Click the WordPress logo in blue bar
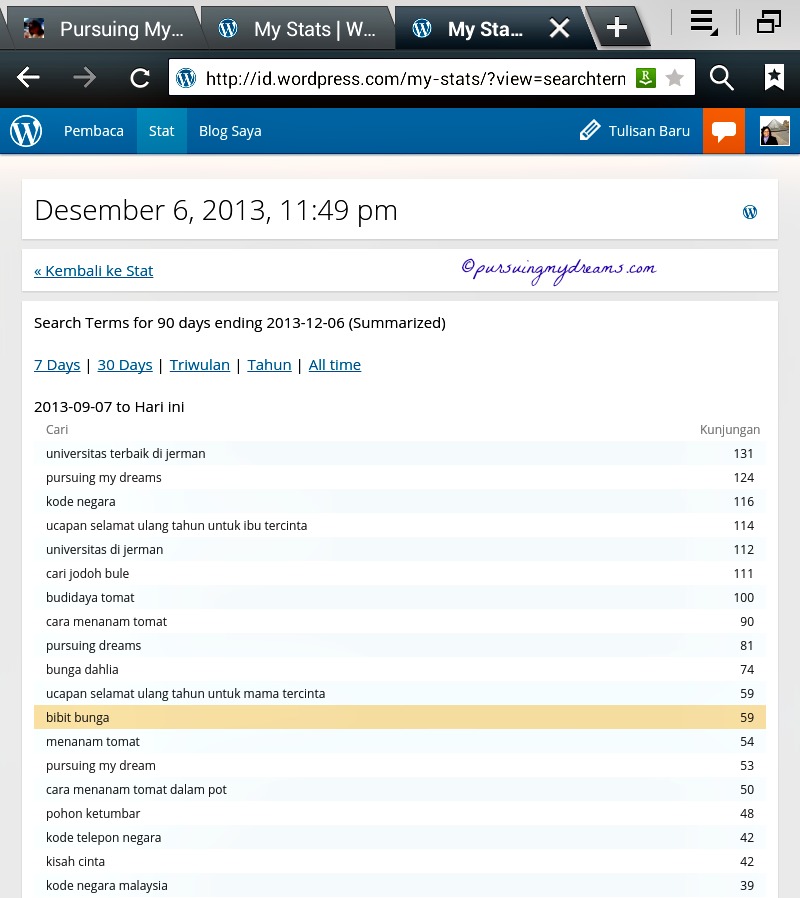 [26, 131]
